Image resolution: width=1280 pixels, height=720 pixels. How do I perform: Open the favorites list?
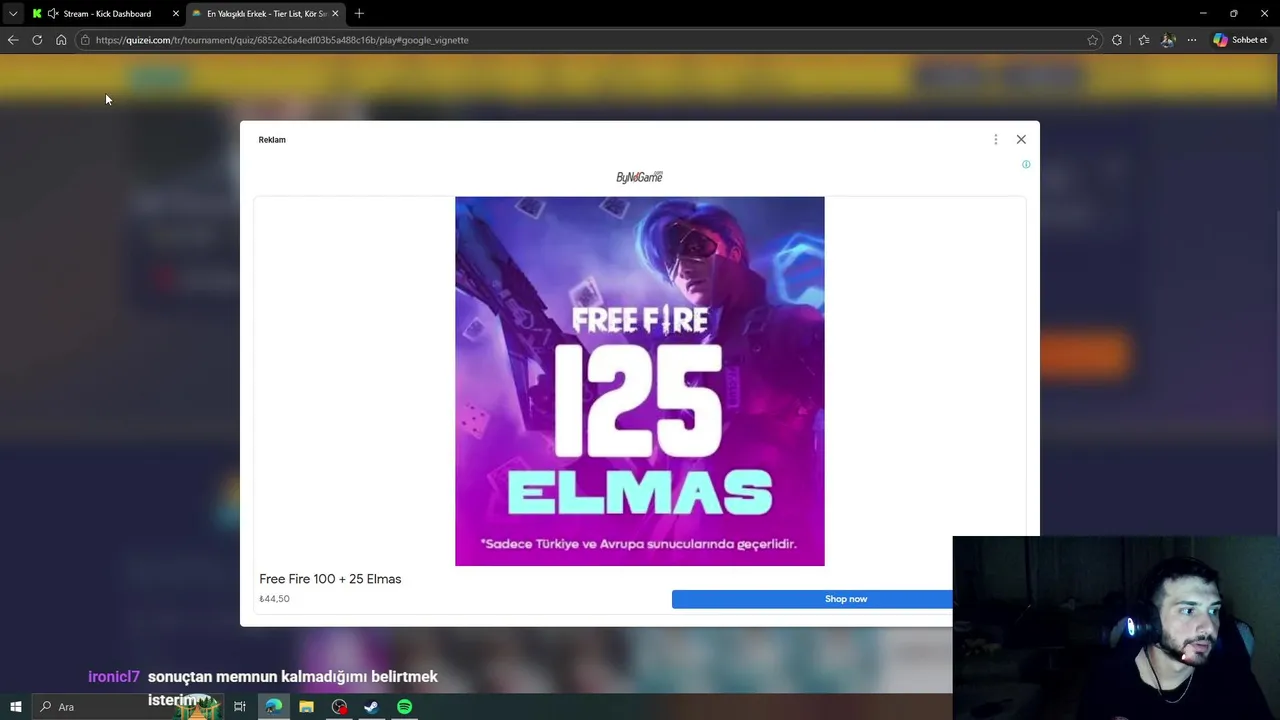1144,40
